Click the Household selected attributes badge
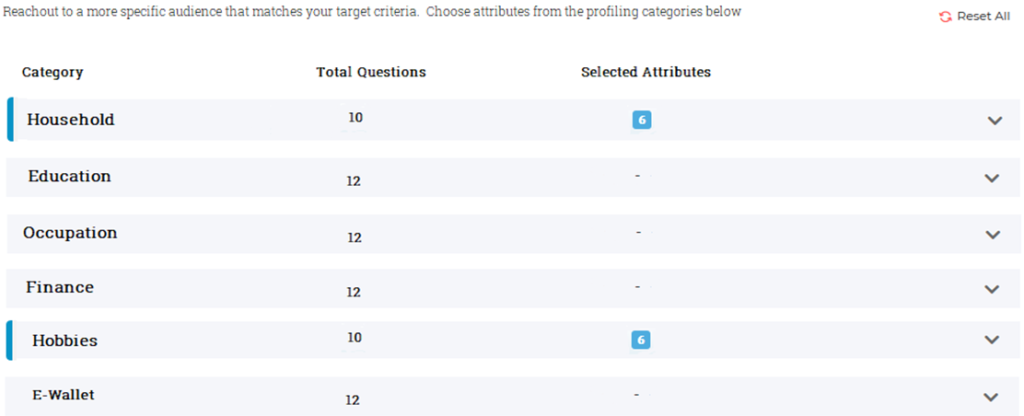 click(641, 120)
